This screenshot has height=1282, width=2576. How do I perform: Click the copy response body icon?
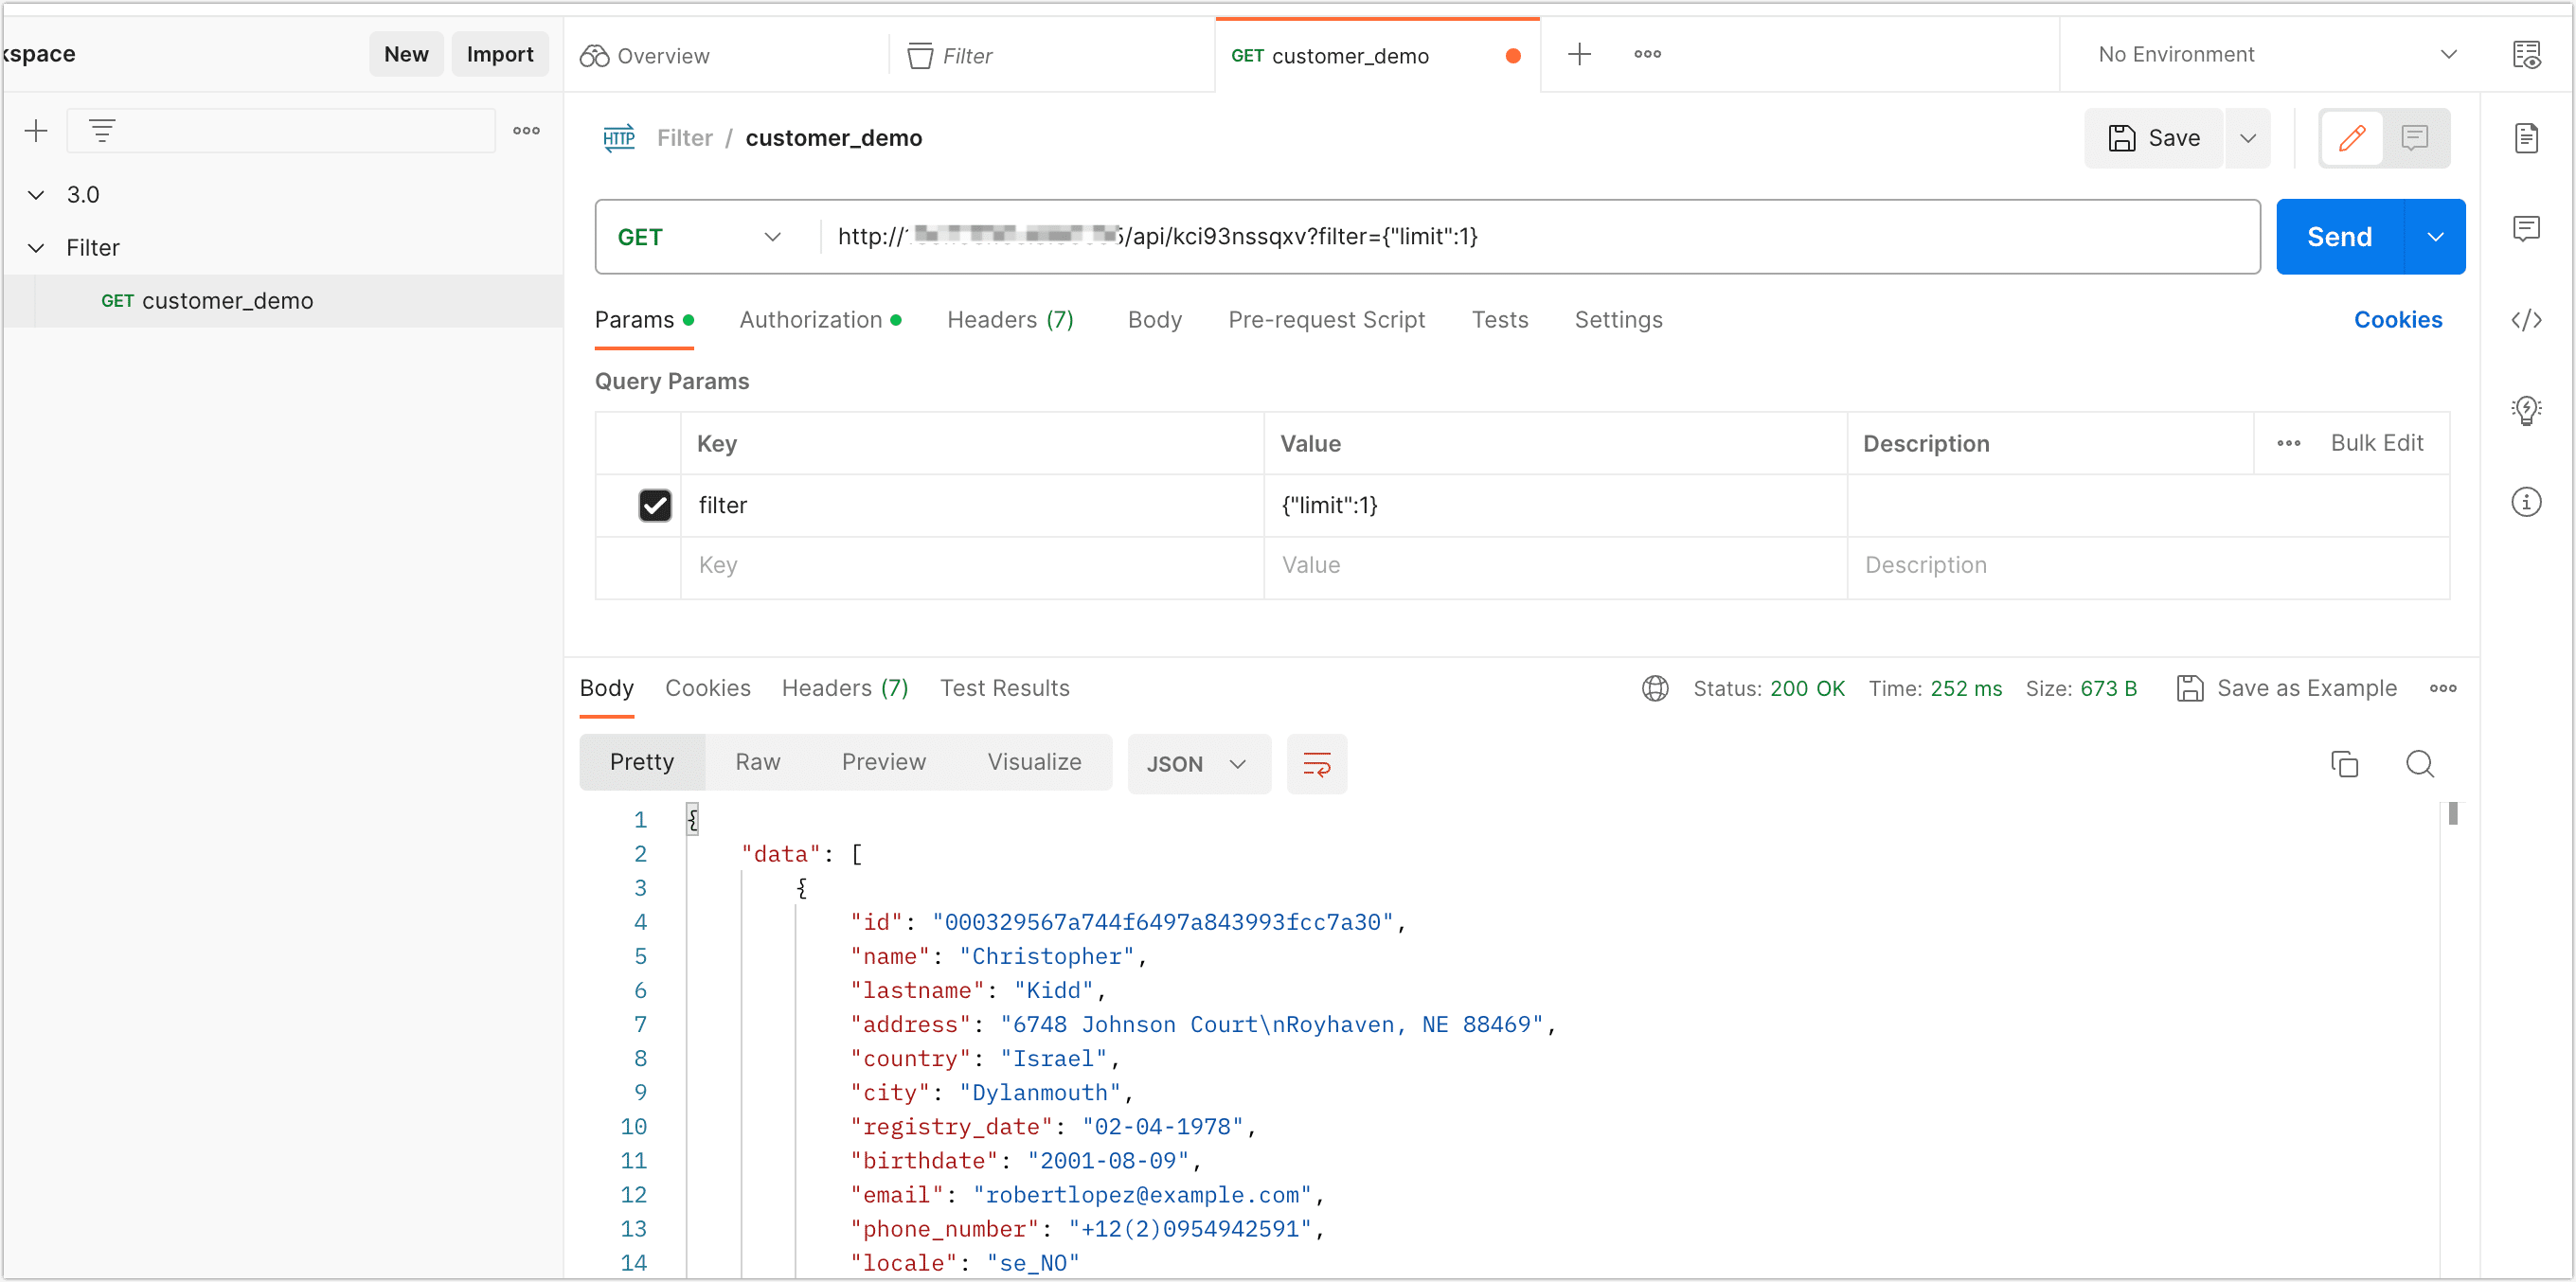(2344, 761)
